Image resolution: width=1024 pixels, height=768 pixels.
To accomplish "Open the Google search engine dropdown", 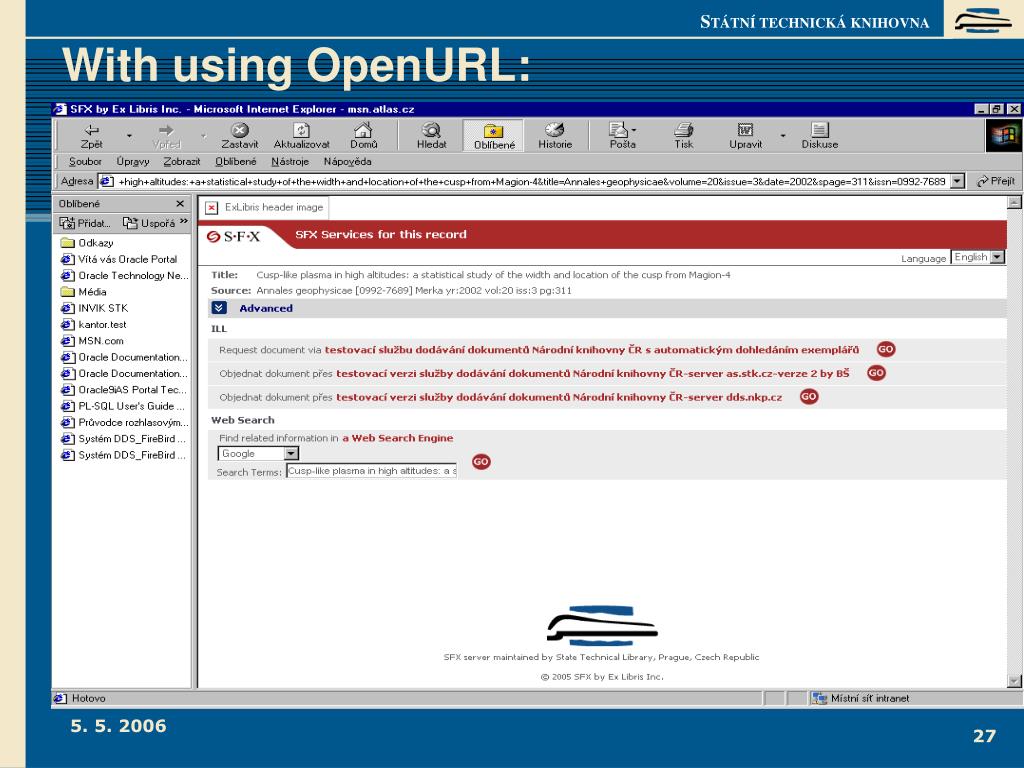I will (x=258, y=453).
